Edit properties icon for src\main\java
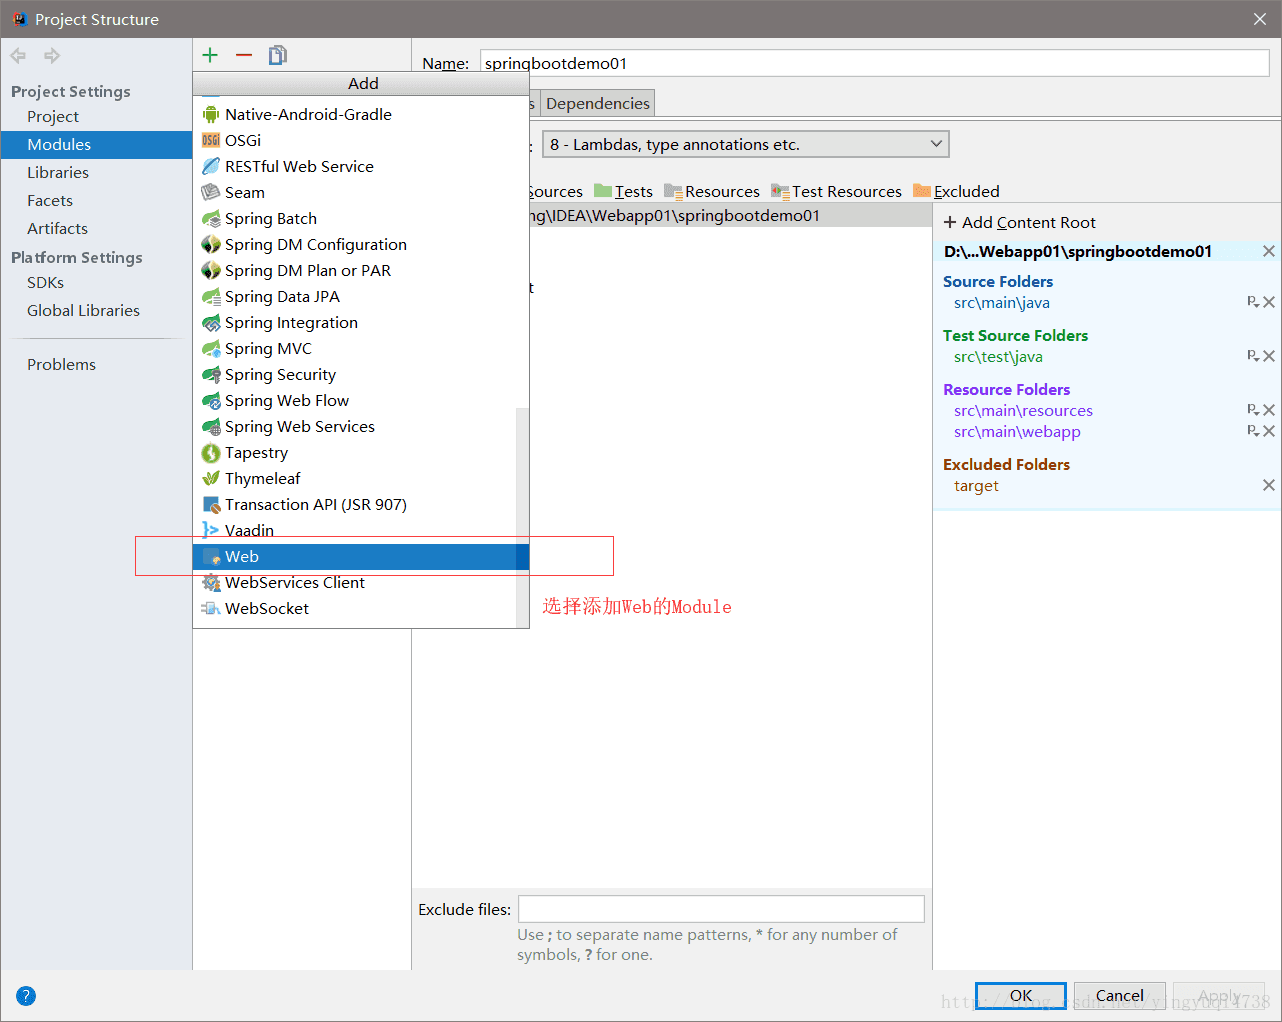The width and height of the screenshot is (1282, 1022). click(x=1252, y=302)
